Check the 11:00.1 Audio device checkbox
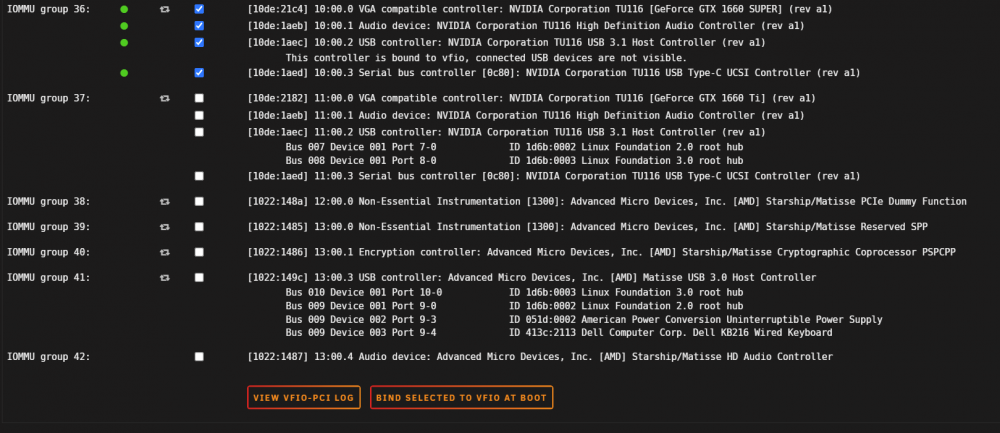1000x433 pixels. 199,115
